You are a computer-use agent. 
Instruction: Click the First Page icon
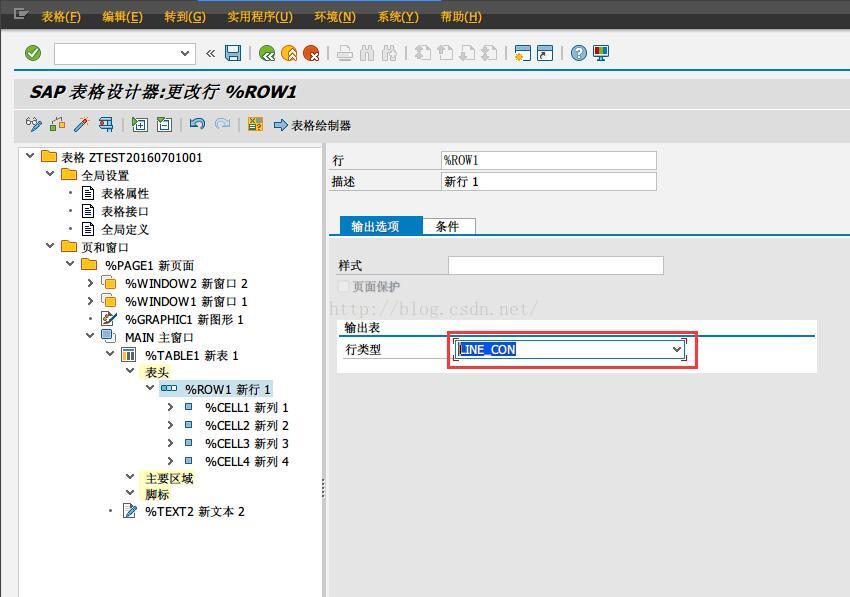coord(423,53)
